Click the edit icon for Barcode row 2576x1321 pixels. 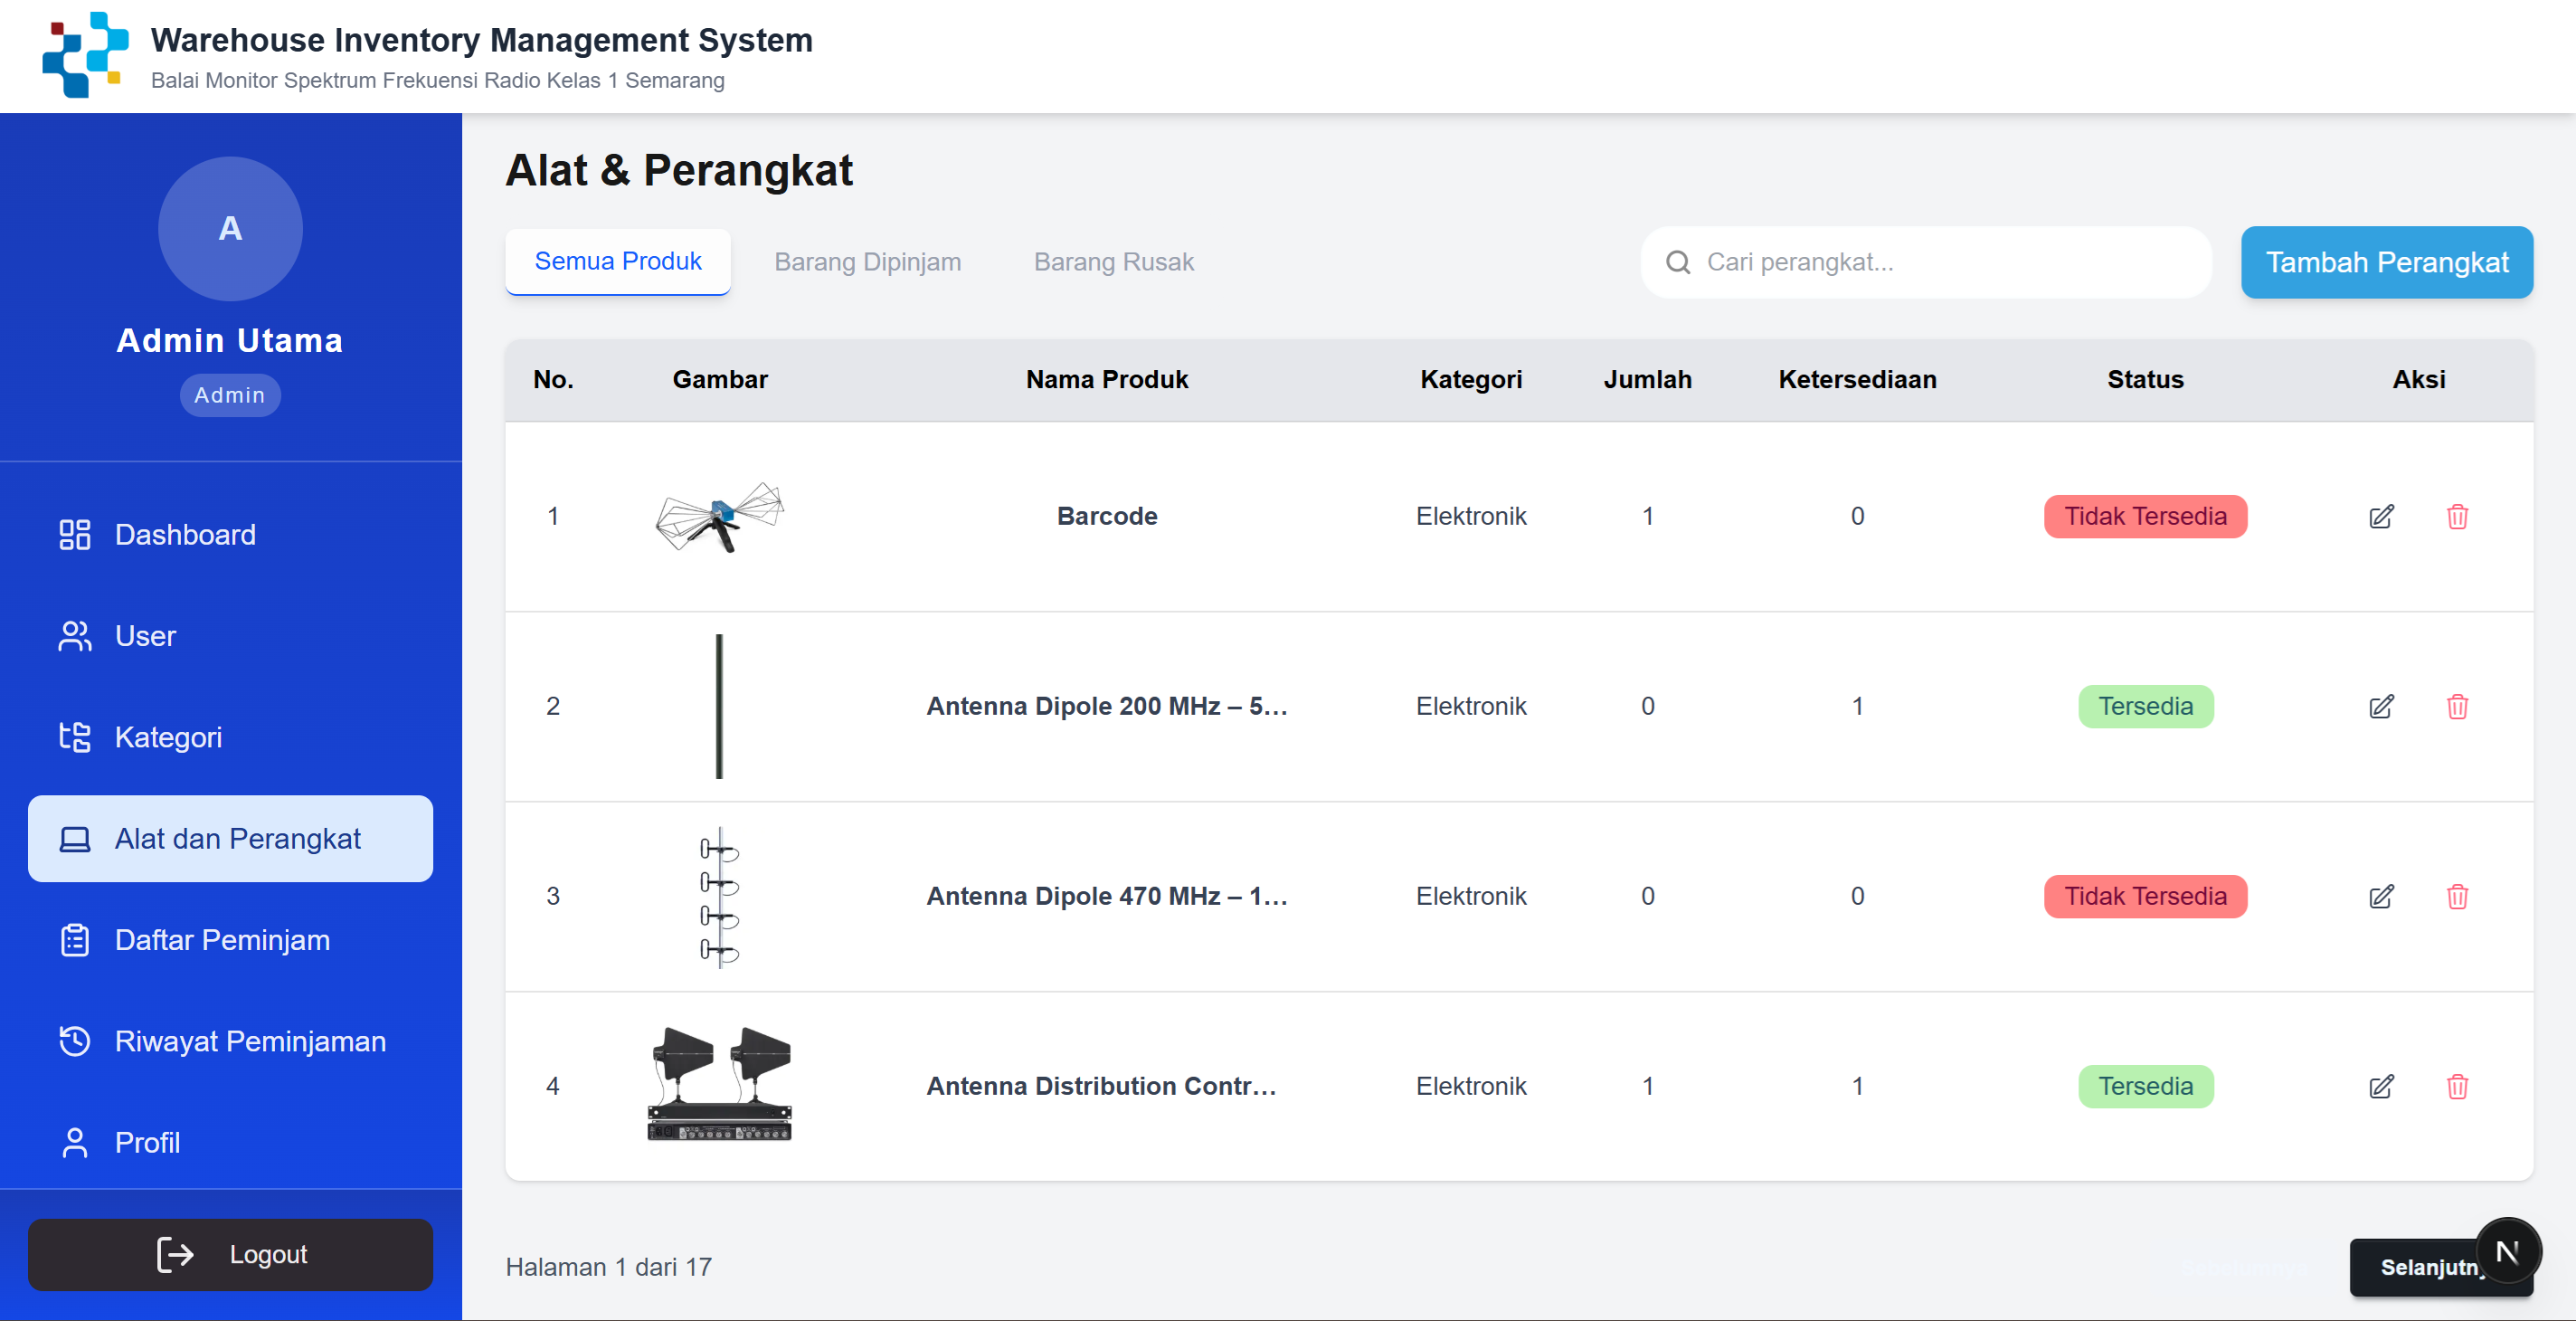[x=2381, y=516]
